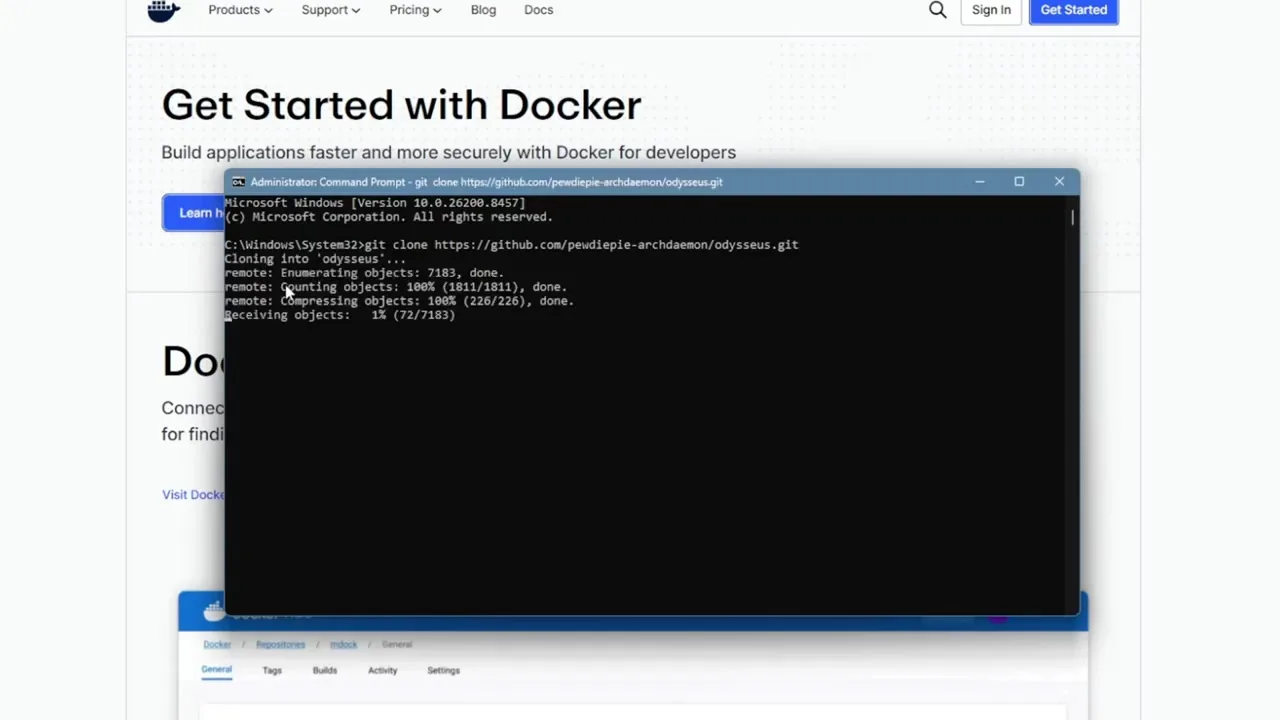Click the 'Enumerating objects: 7183' line

click(x=364, y=273)
